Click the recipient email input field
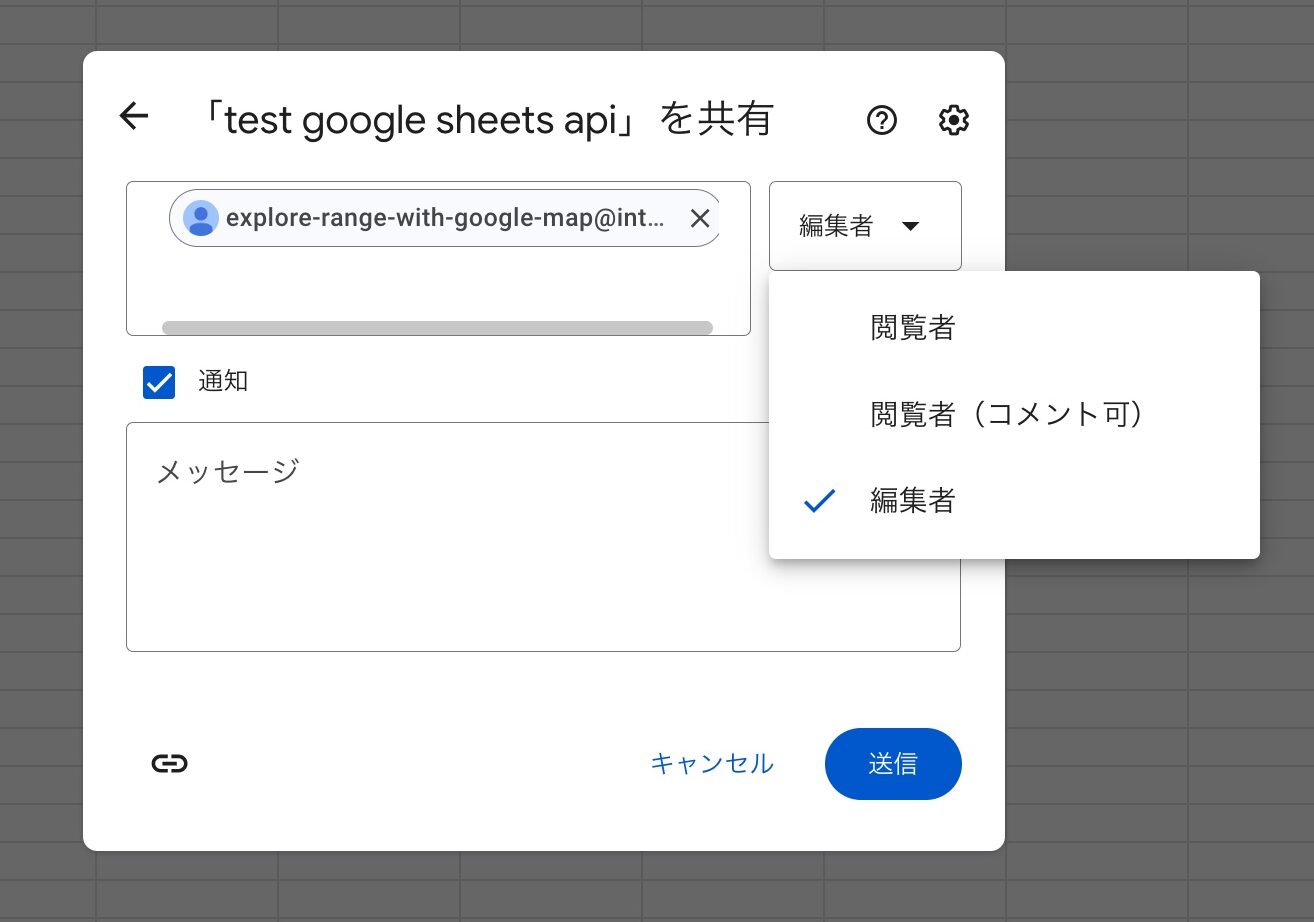Screen dimensions: 1314x922 (440, 285)
